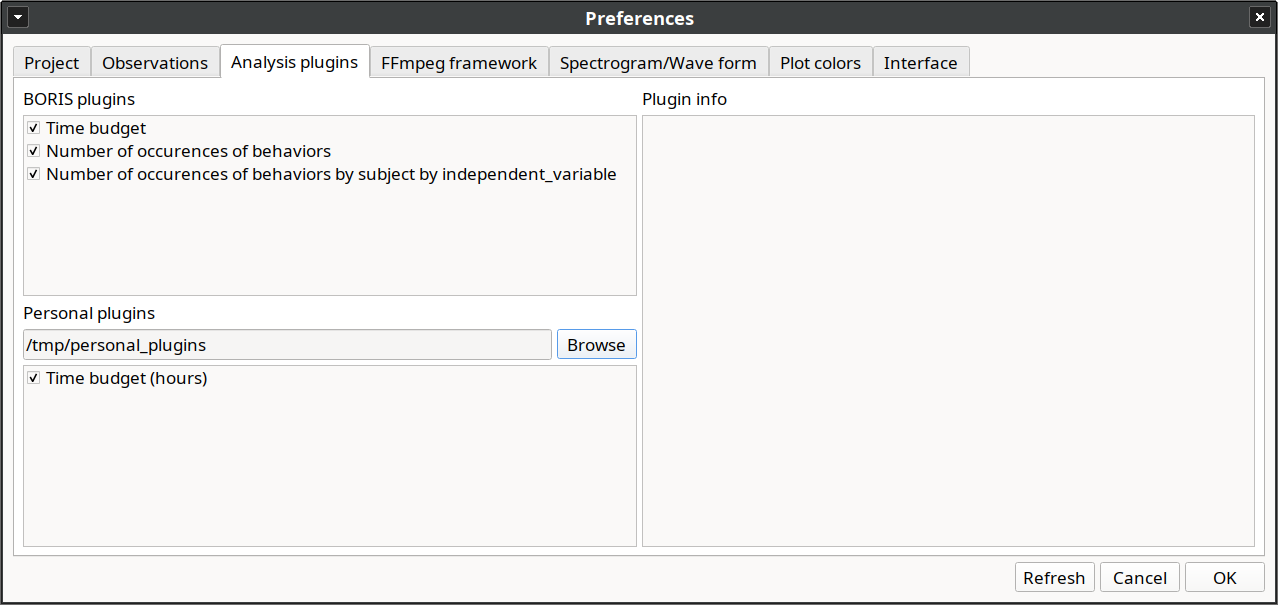
Task: Select the Time budget (hours) plugin entry
Action: click(x=126, y=378)
